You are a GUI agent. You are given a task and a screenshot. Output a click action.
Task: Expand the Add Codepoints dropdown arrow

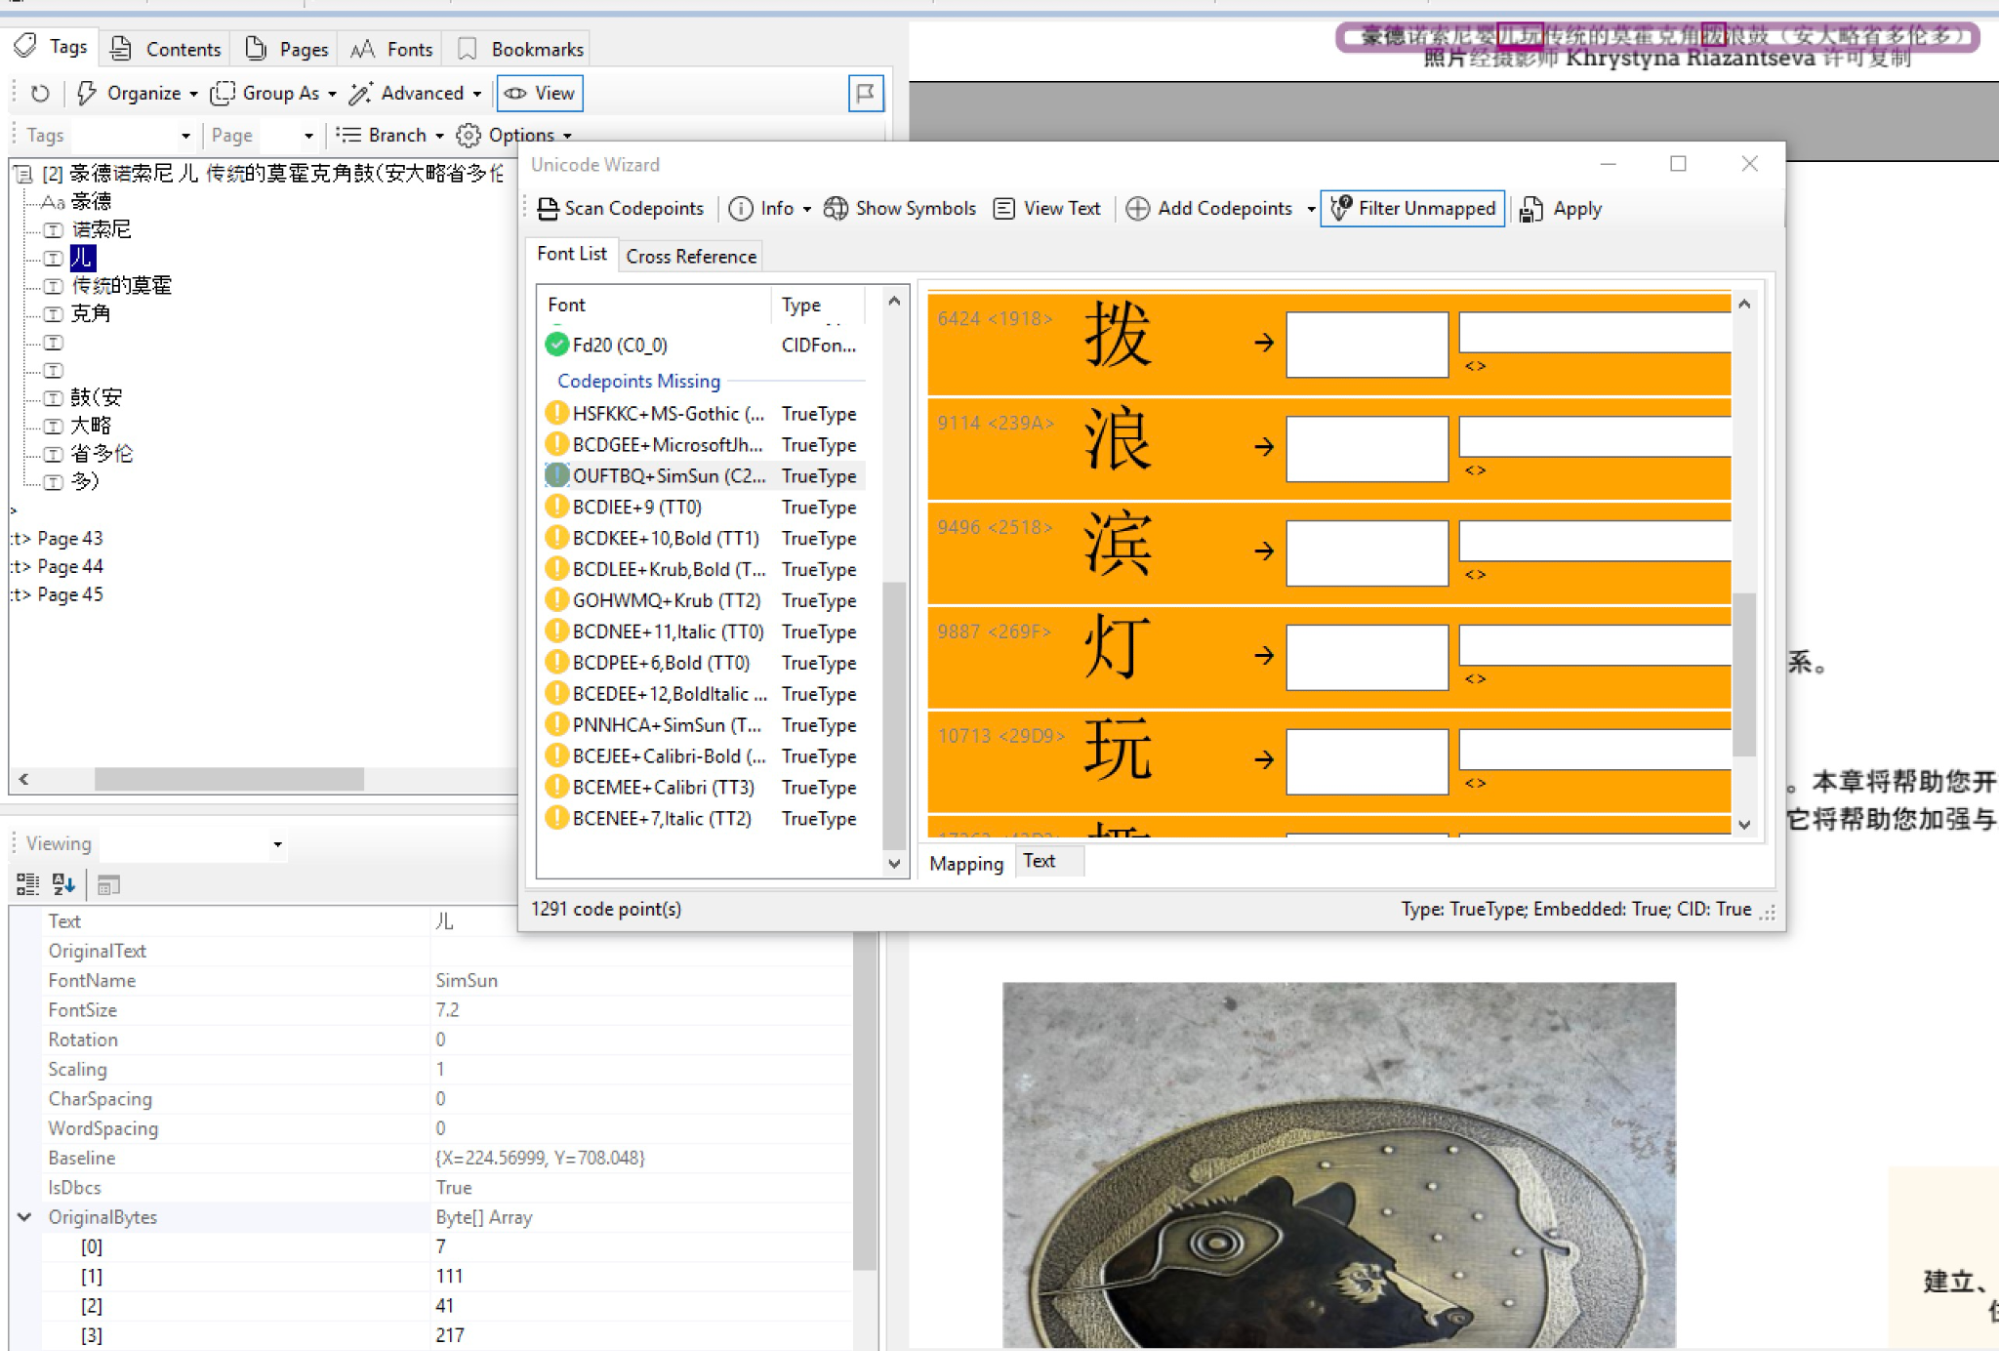pos(1310,209)
